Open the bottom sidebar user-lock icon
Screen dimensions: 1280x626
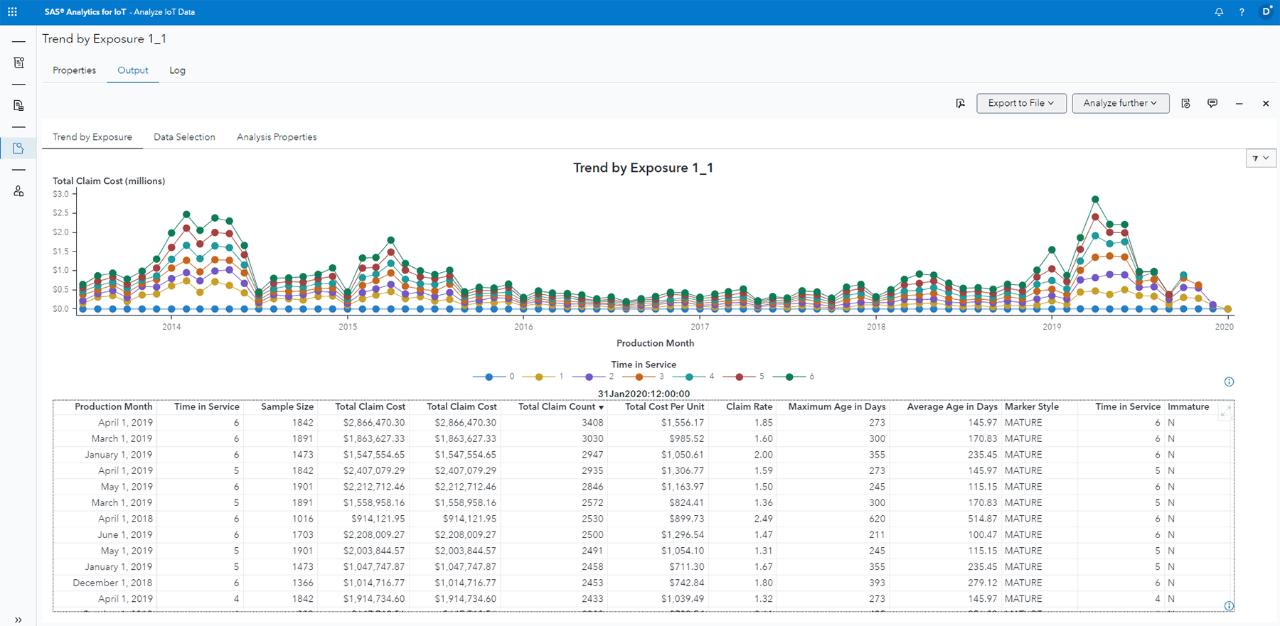pos(18,191)
